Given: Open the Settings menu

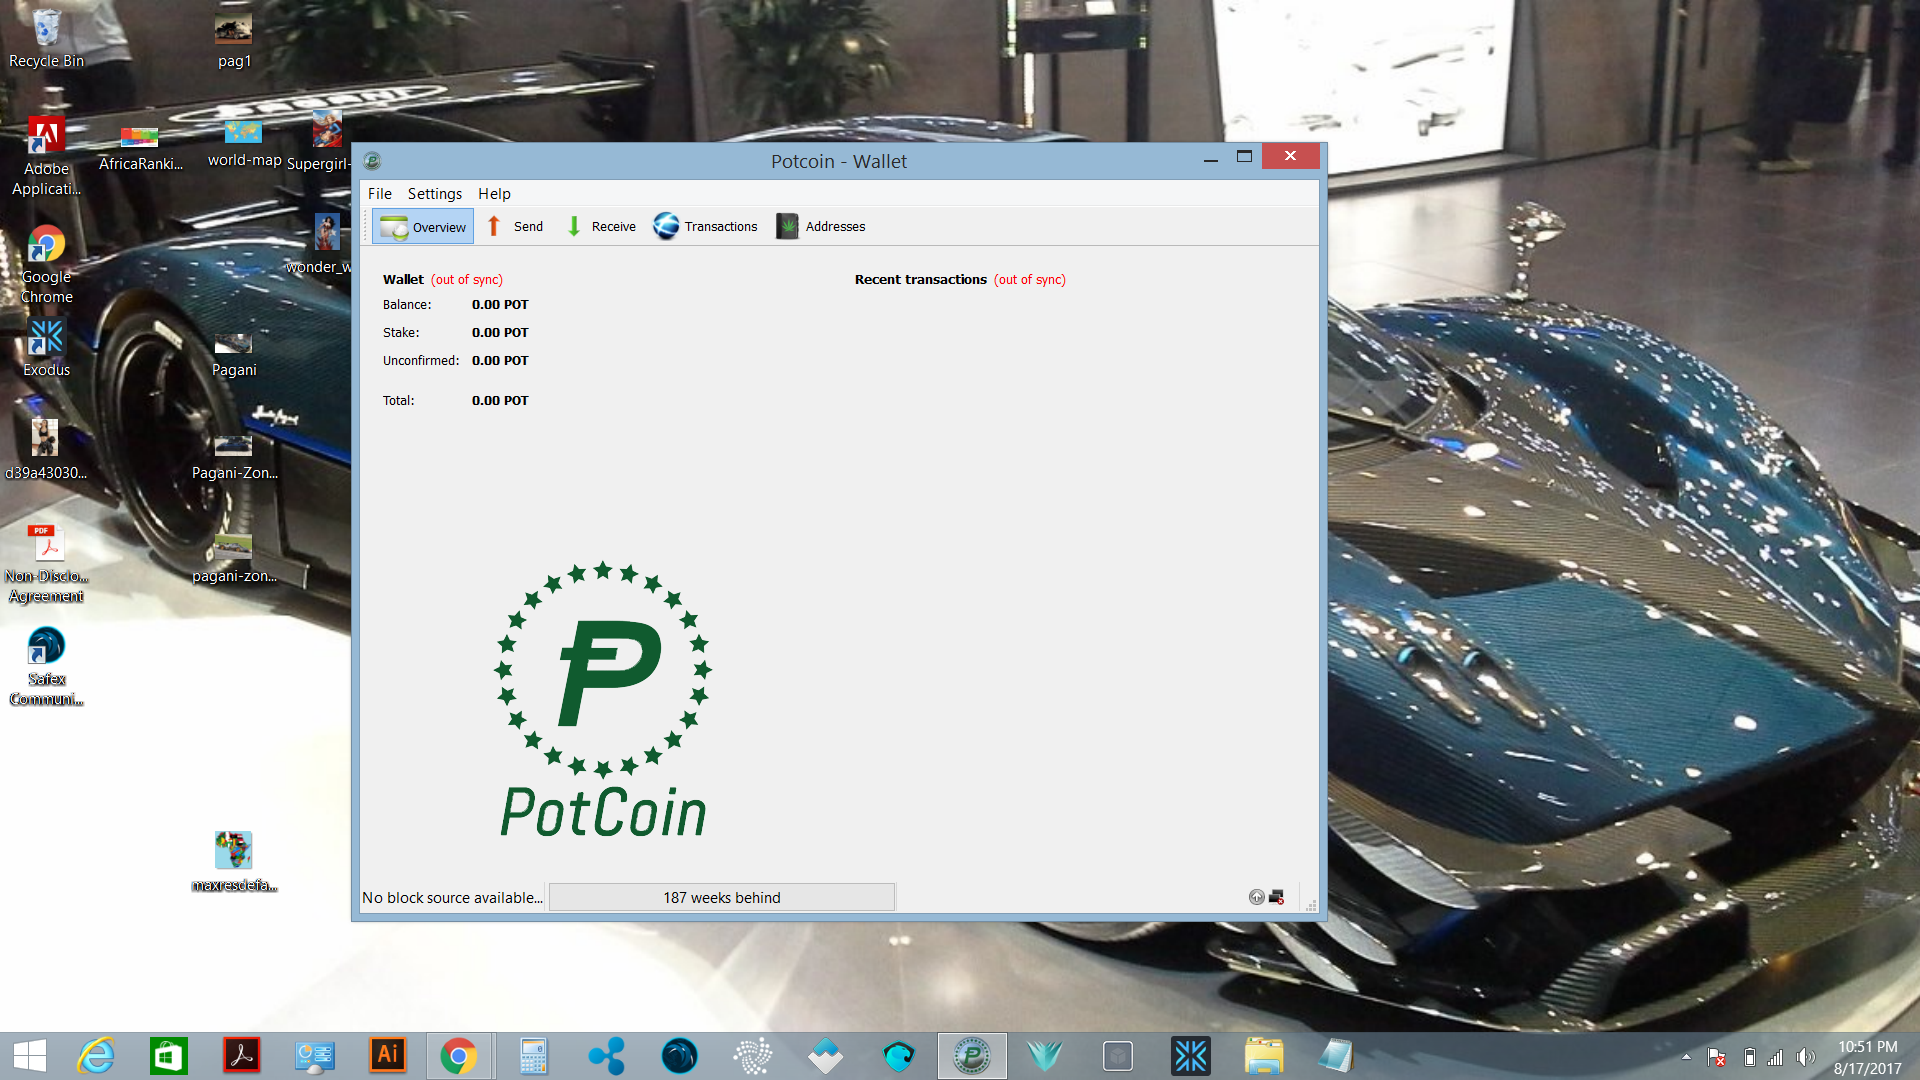Looking at the screenshot, I should [x=434, y=193].
